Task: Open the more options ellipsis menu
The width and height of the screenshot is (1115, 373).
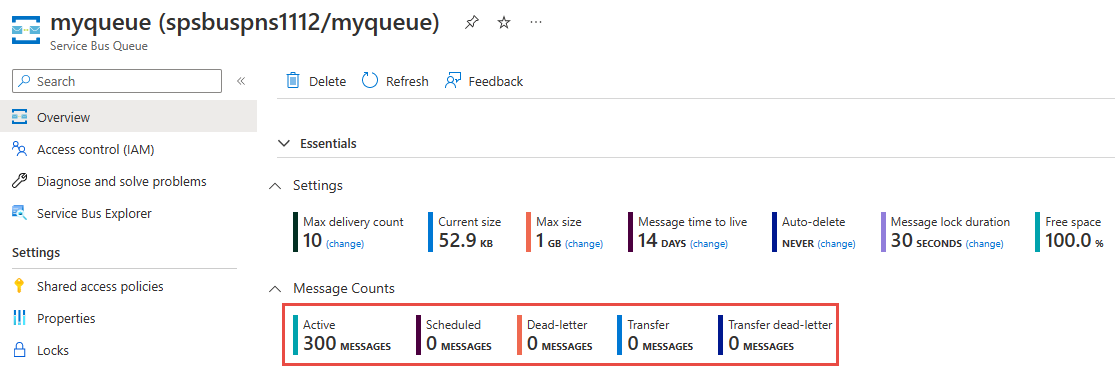Action: pyautogui.click(x=536, y=22)
